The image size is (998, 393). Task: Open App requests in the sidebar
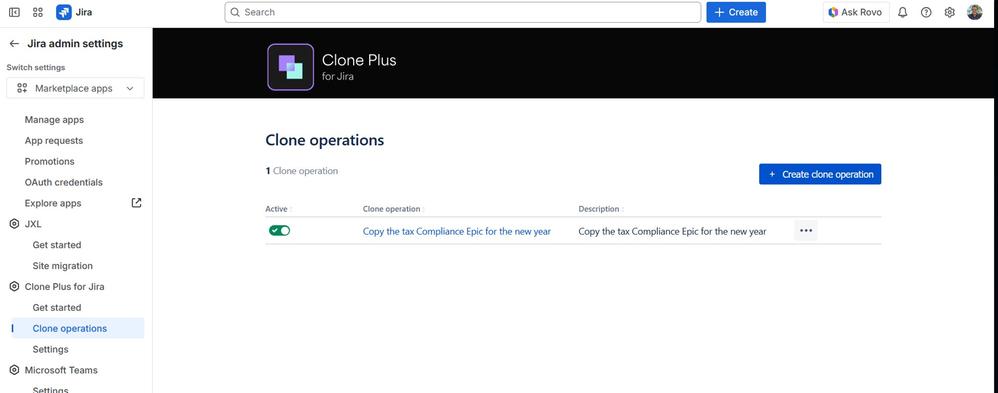pyautogui.click(x=53, y=141)
